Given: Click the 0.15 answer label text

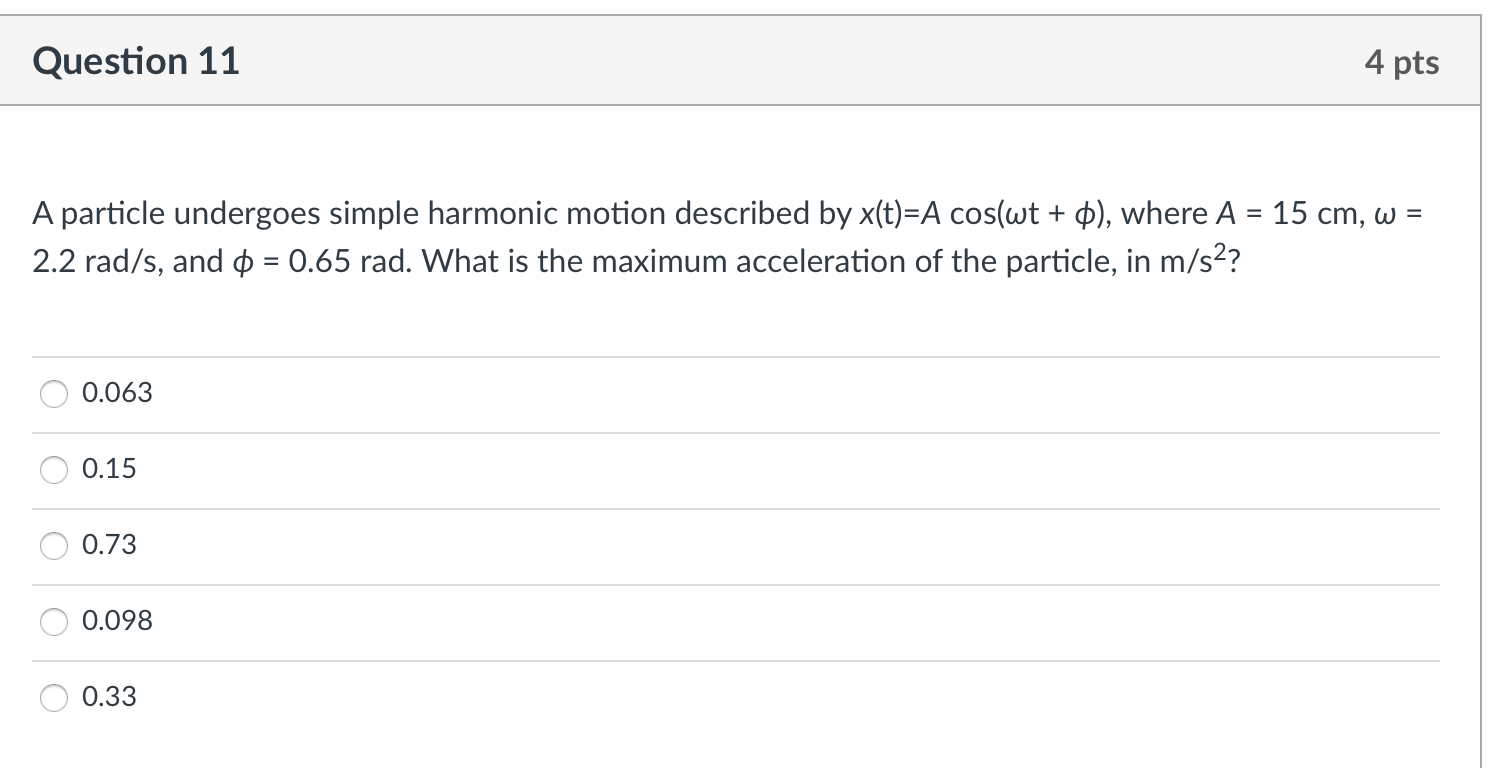Looking at the screenshot, I should (x=110, y=469).
